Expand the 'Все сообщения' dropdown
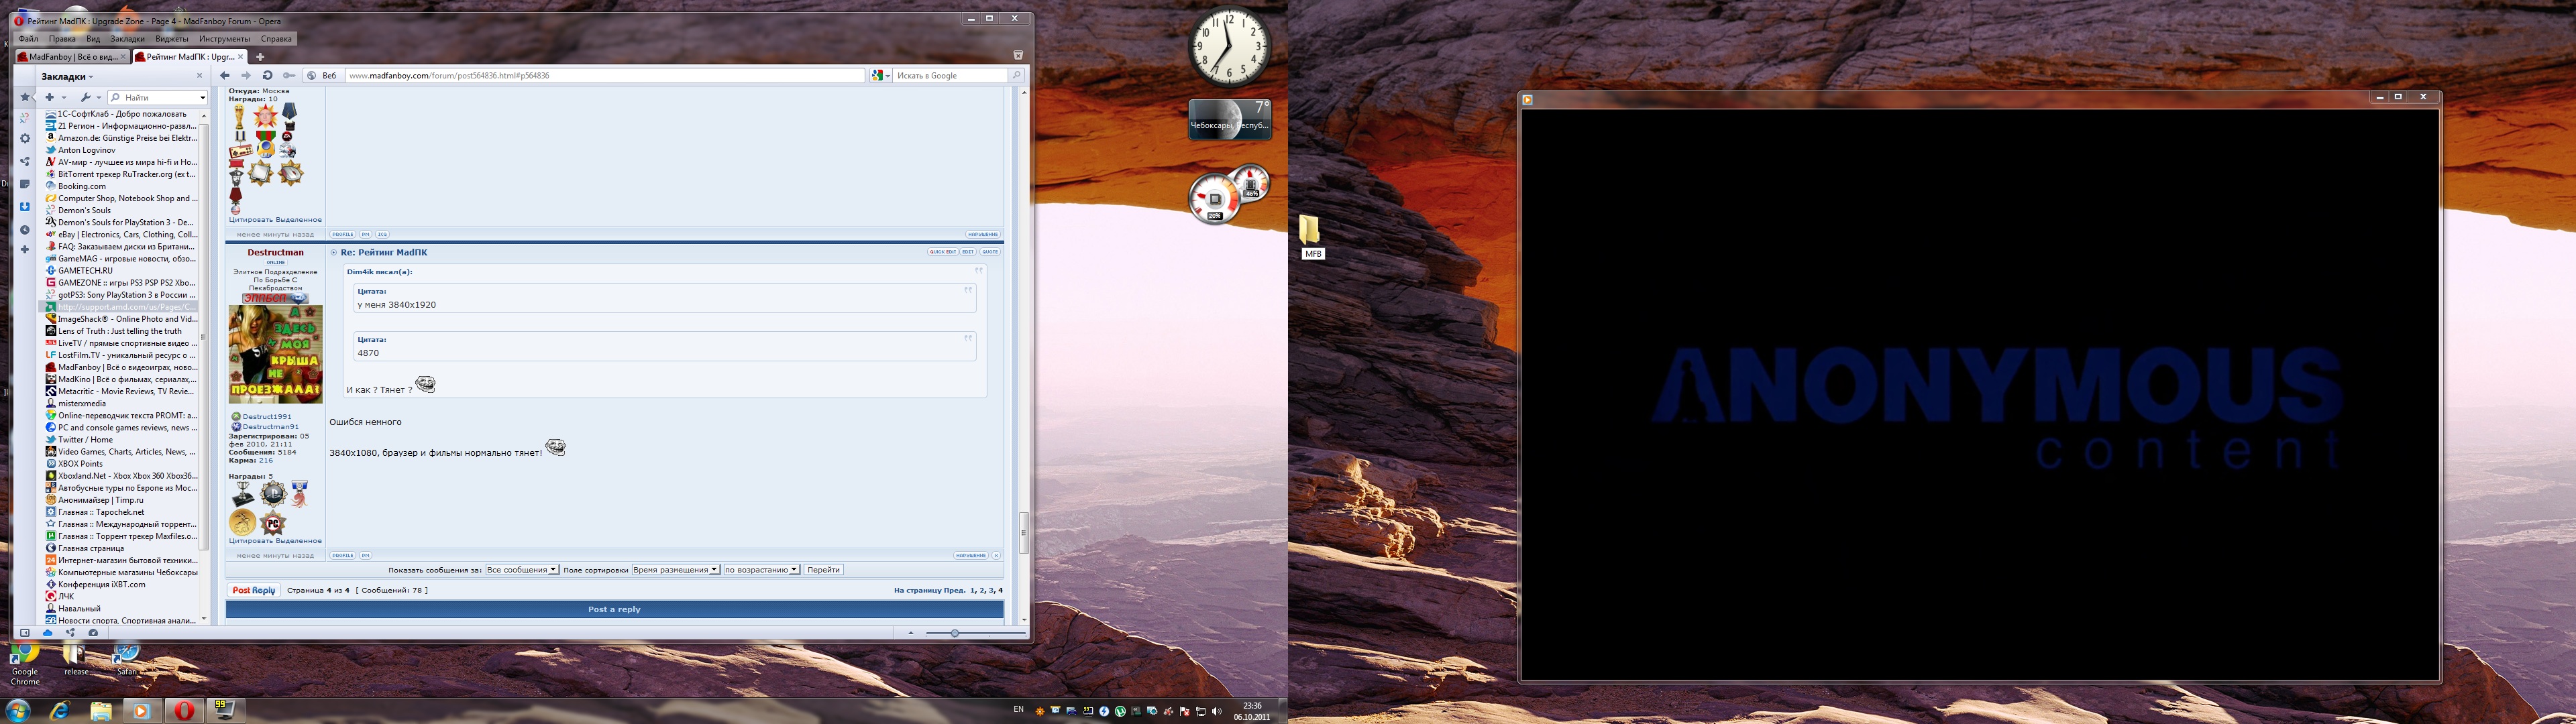Image resolution: width=2576 pixels, height=724 pixels. pyautogui.click(x=522, y=570)
